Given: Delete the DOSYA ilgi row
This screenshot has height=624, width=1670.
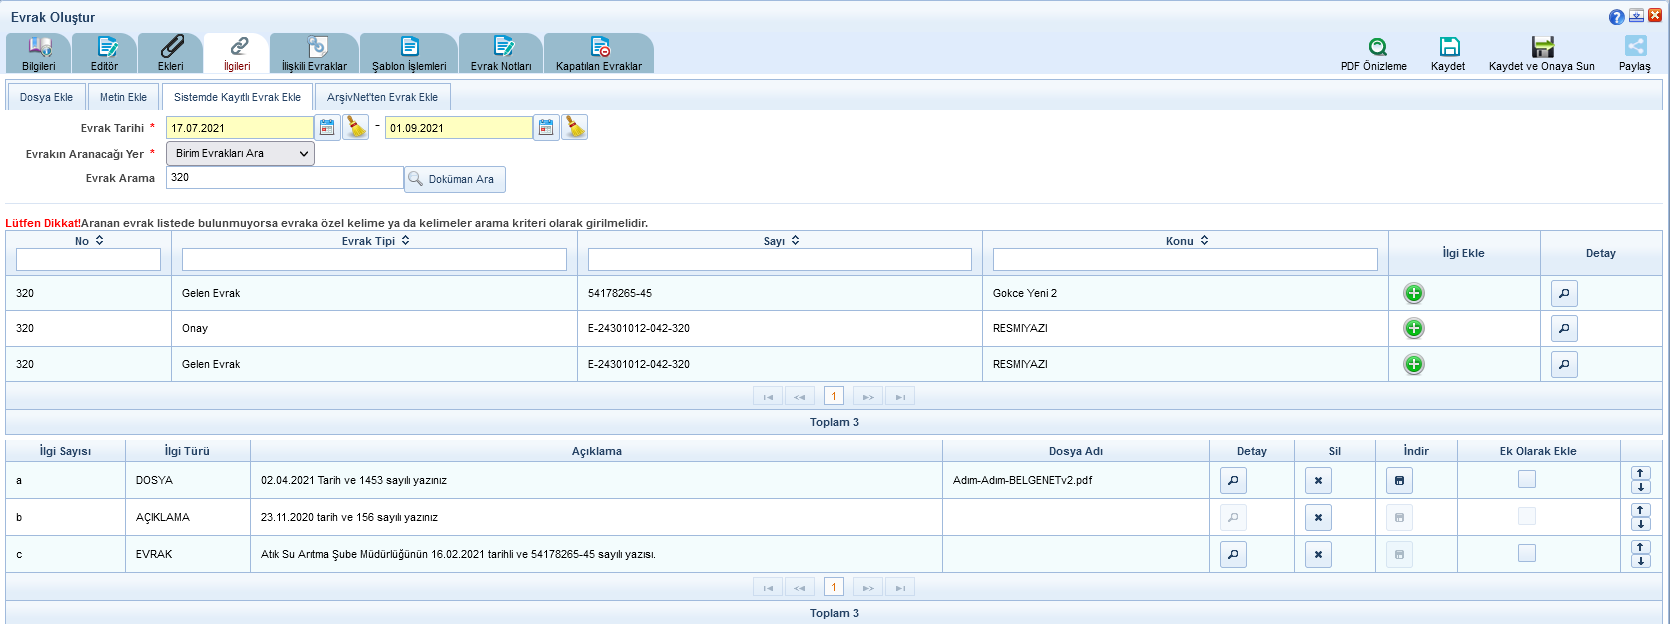Looking at the screenshot, I should [x=1318, y=481].
